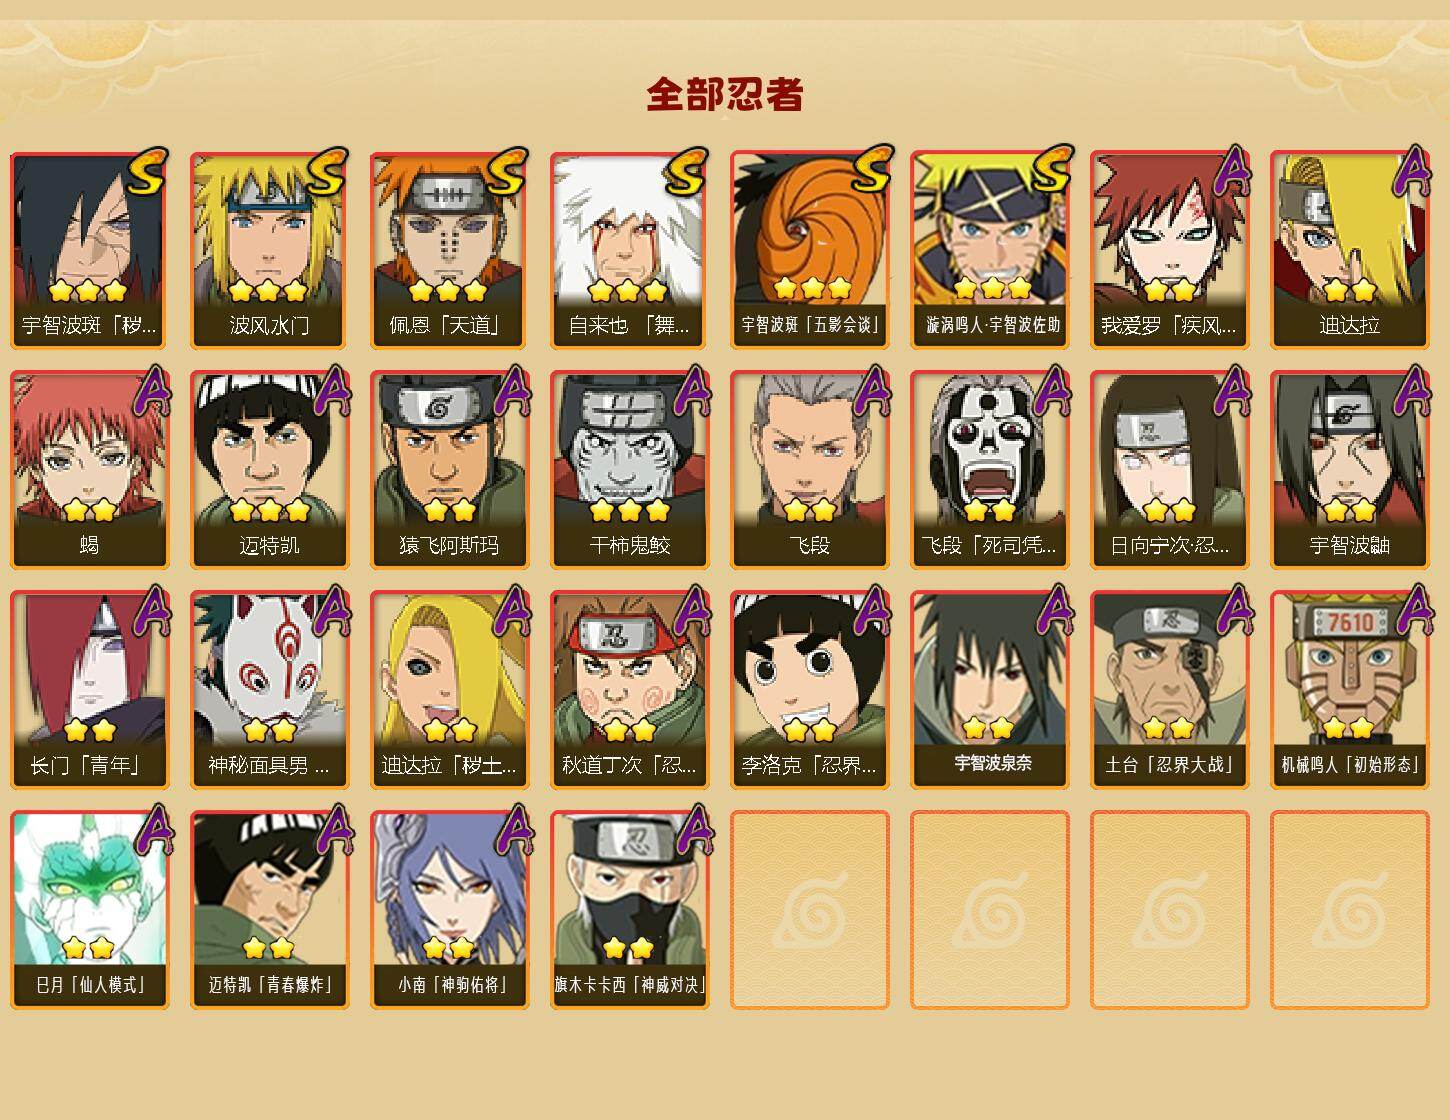Image resolution: width=1450 pixels, height=1120 pixels.
Task: Select the 机械鸣人「初始形态」 card
Action: point(1350,690)
